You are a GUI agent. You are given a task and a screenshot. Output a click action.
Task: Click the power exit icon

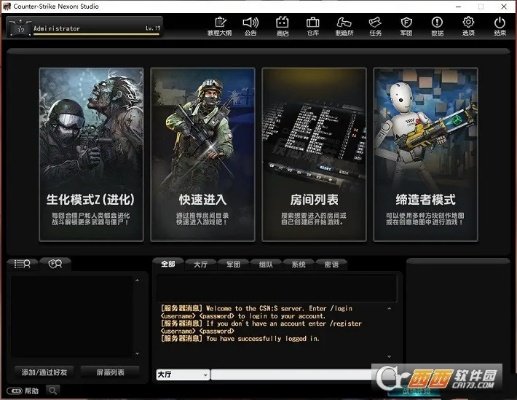pos(500,26)
